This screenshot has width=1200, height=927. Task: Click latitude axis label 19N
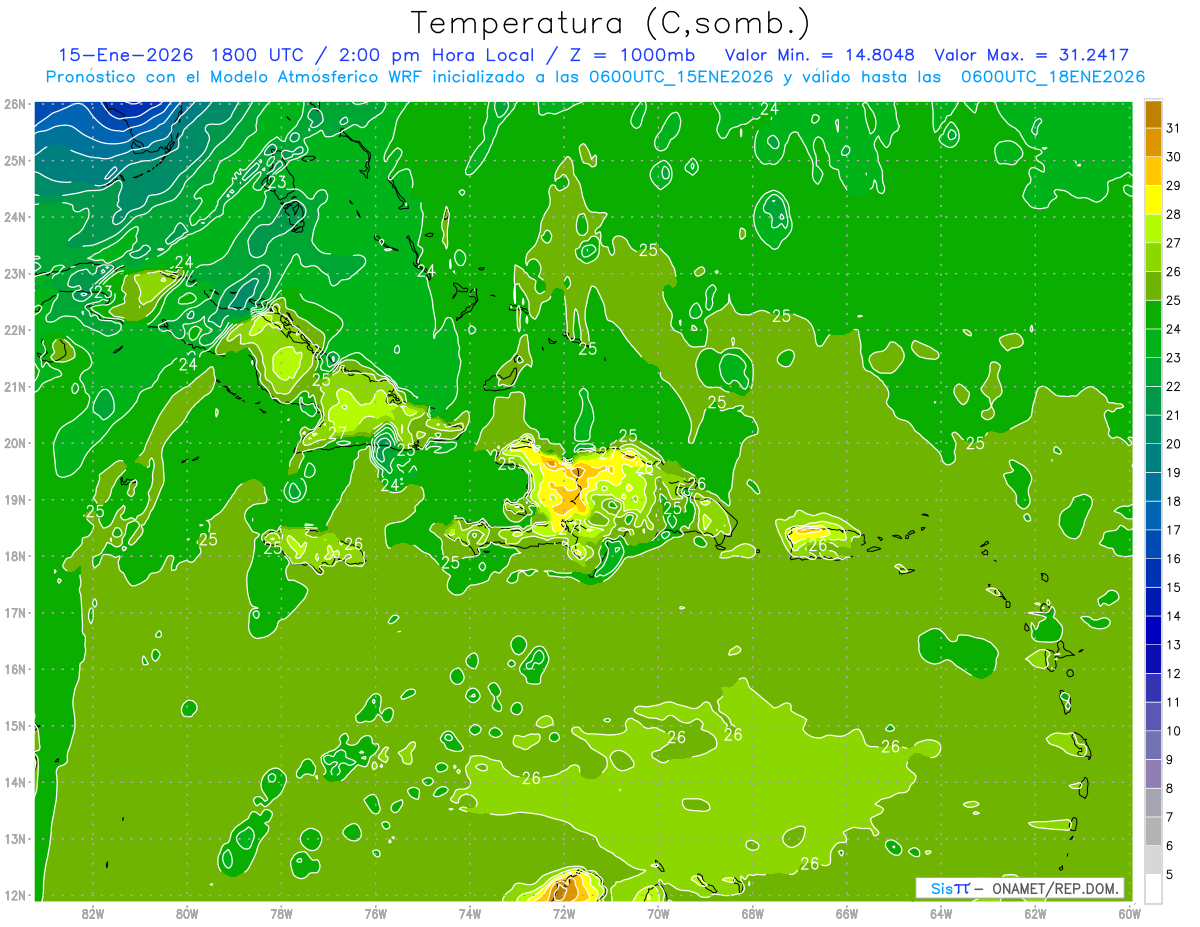pyautogui.click(x=15, y=499)
